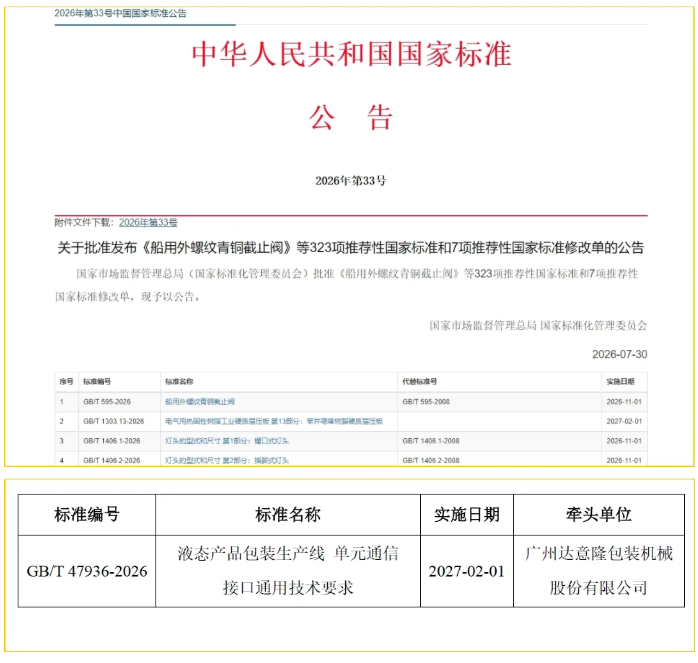This screenshot has width=698, height=663.
Task: Select the large 2027-02-01 cell in lower table
Action: point(467,571)
